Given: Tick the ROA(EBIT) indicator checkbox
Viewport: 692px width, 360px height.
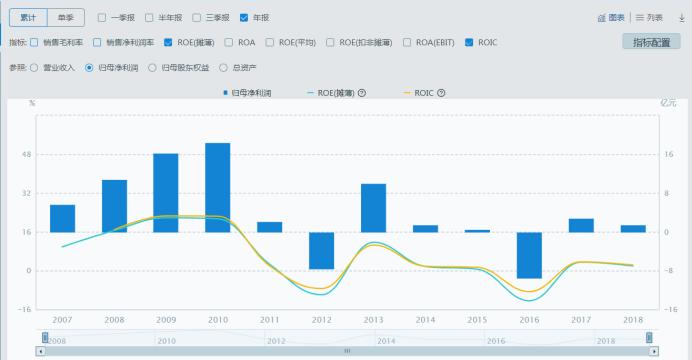Looking at the screenshot, I should pyautogui.click(x=407, y=42).
